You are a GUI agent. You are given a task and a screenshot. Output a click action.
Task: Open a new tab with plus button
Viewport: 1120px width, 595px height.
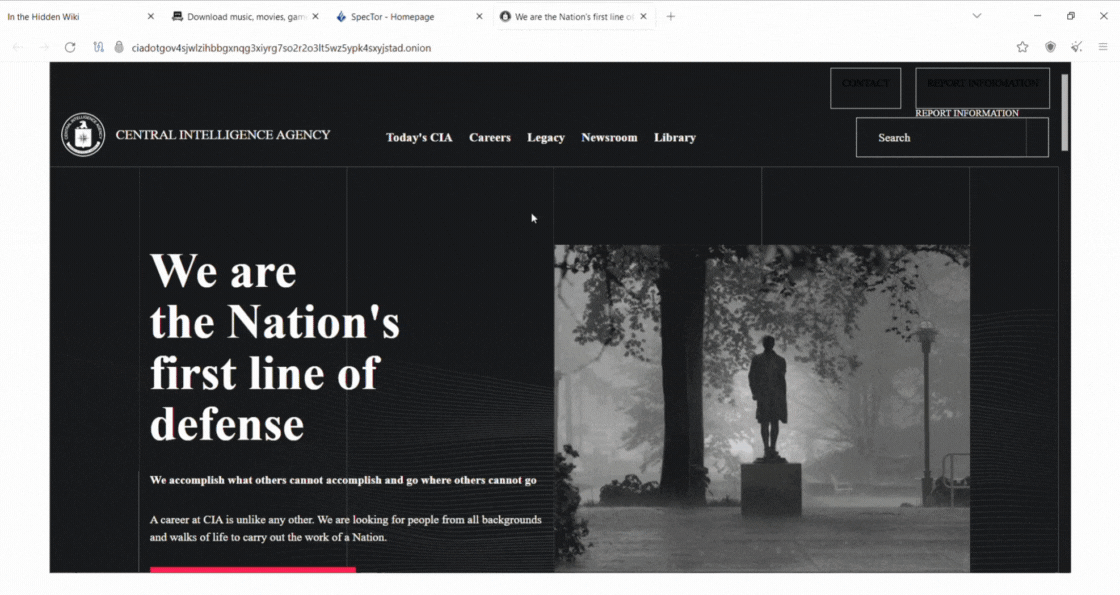(x=671, y=16)
